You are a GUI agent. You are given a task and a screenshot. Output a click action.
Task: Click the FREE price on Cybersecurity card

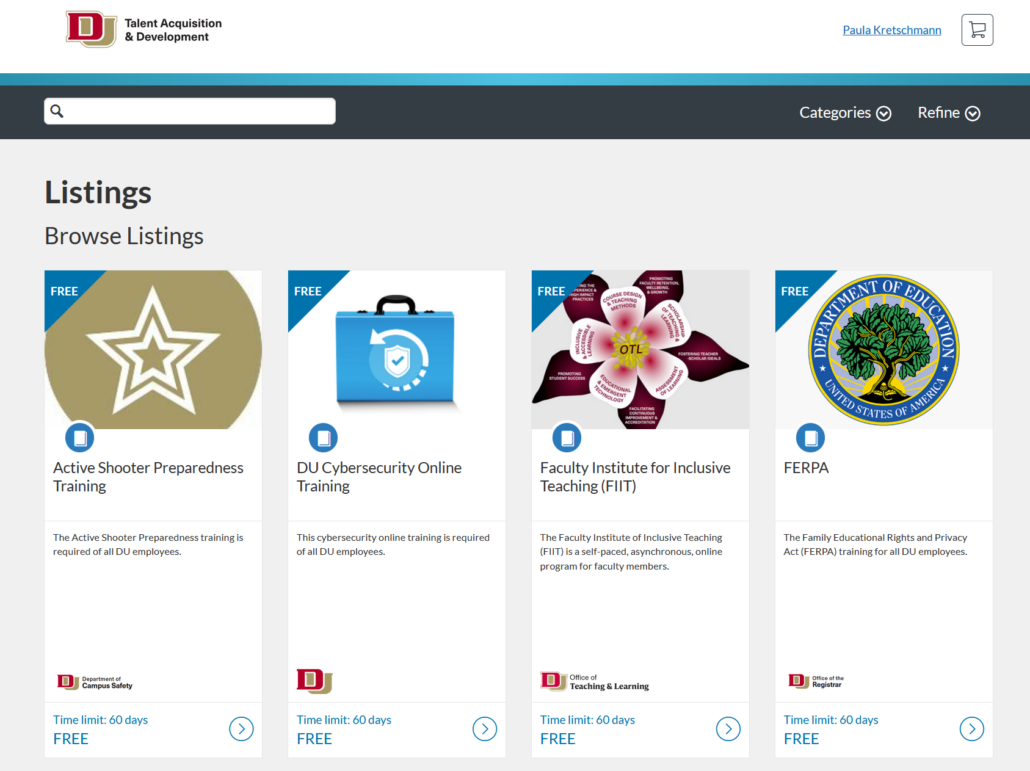point(314,739)
